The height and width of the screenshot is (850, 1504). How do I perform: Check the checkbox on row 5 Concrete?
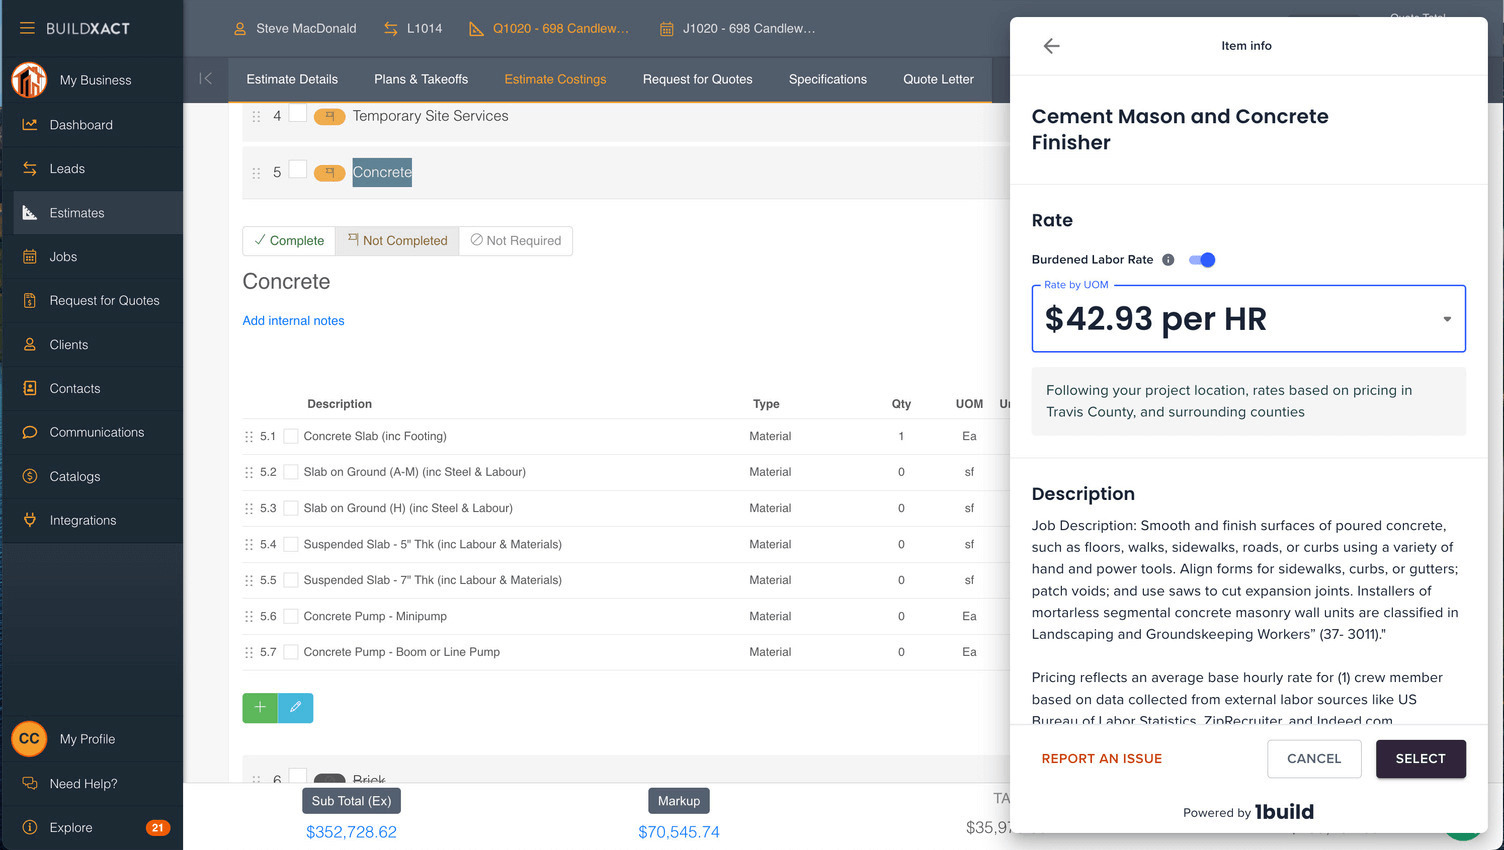[298, 172]
